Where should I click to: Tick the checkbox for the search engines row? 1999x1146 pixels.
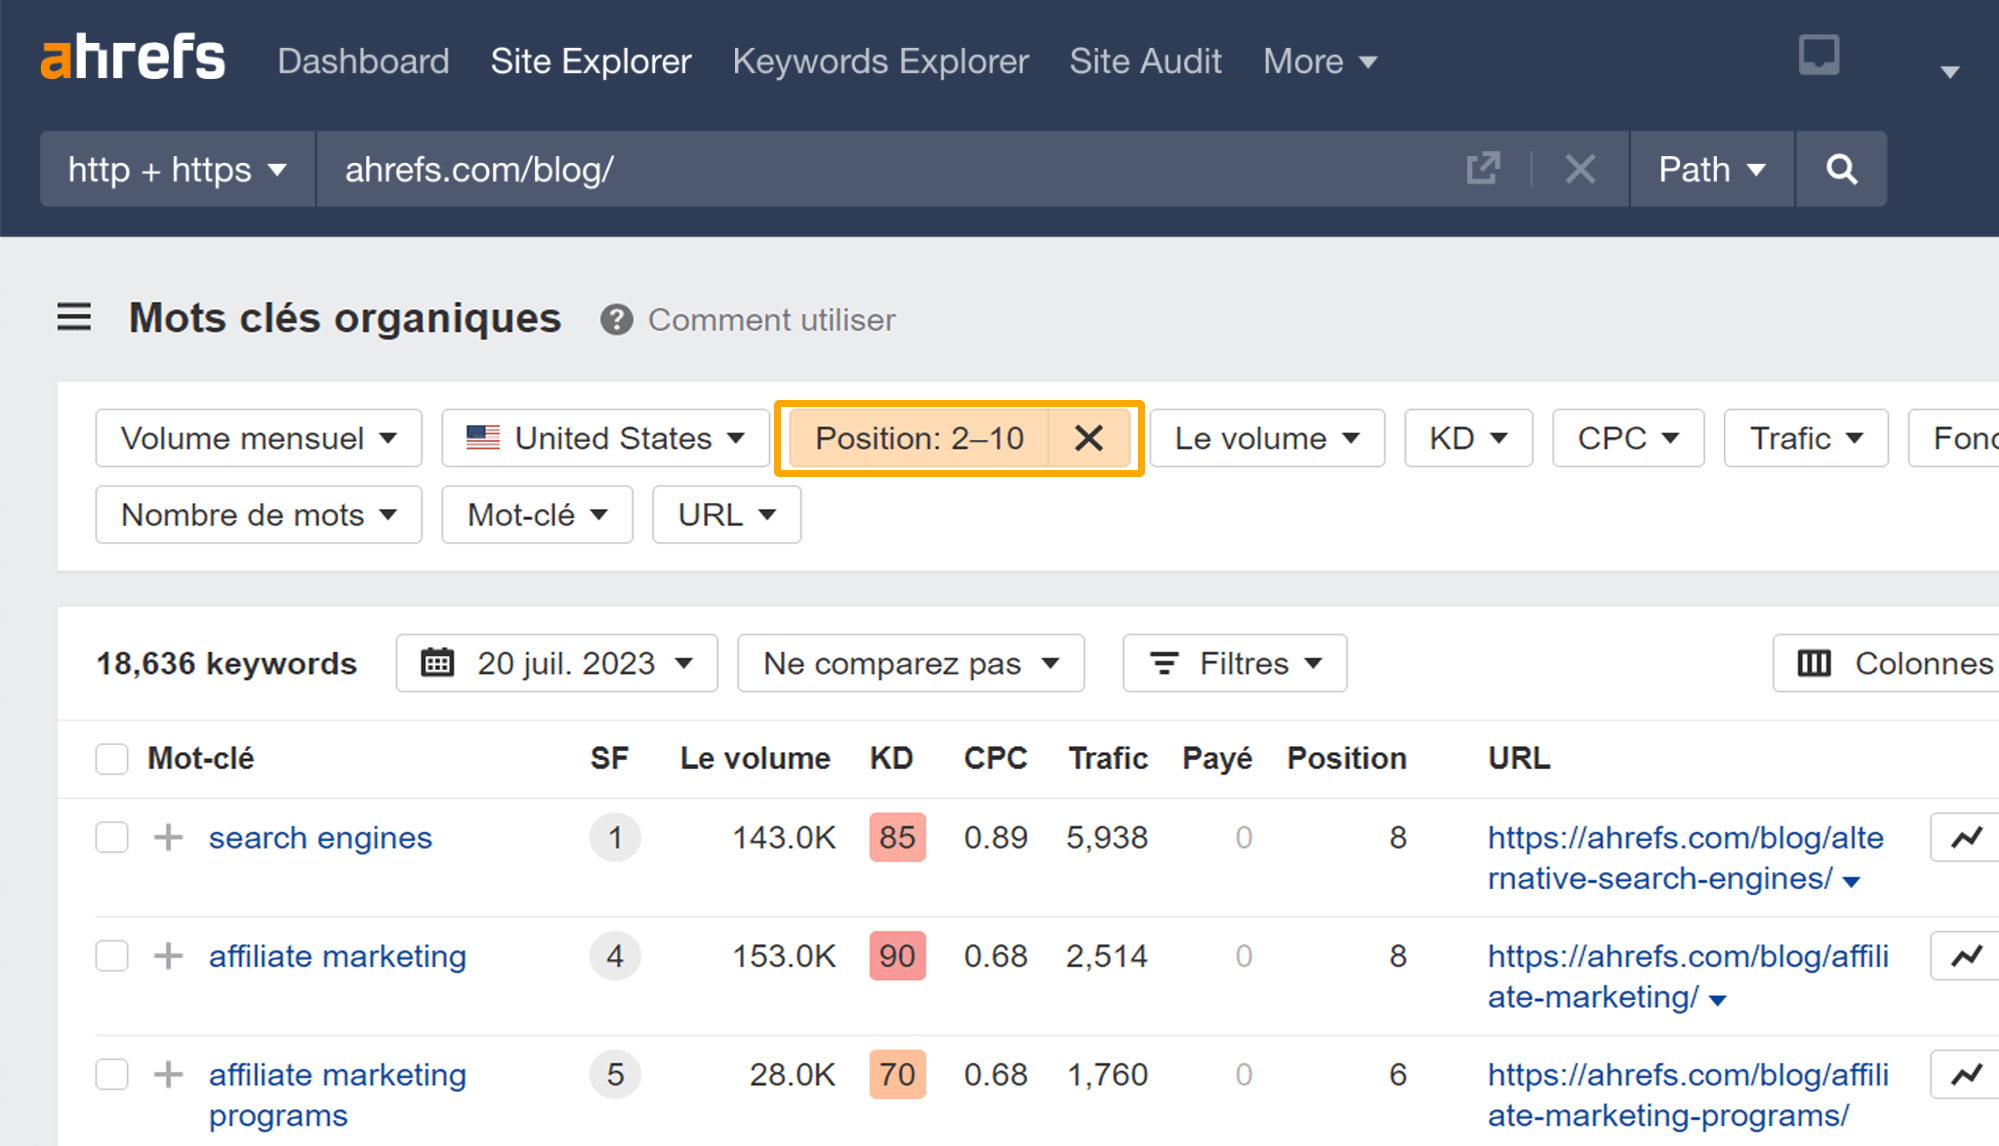click(112, 837)
